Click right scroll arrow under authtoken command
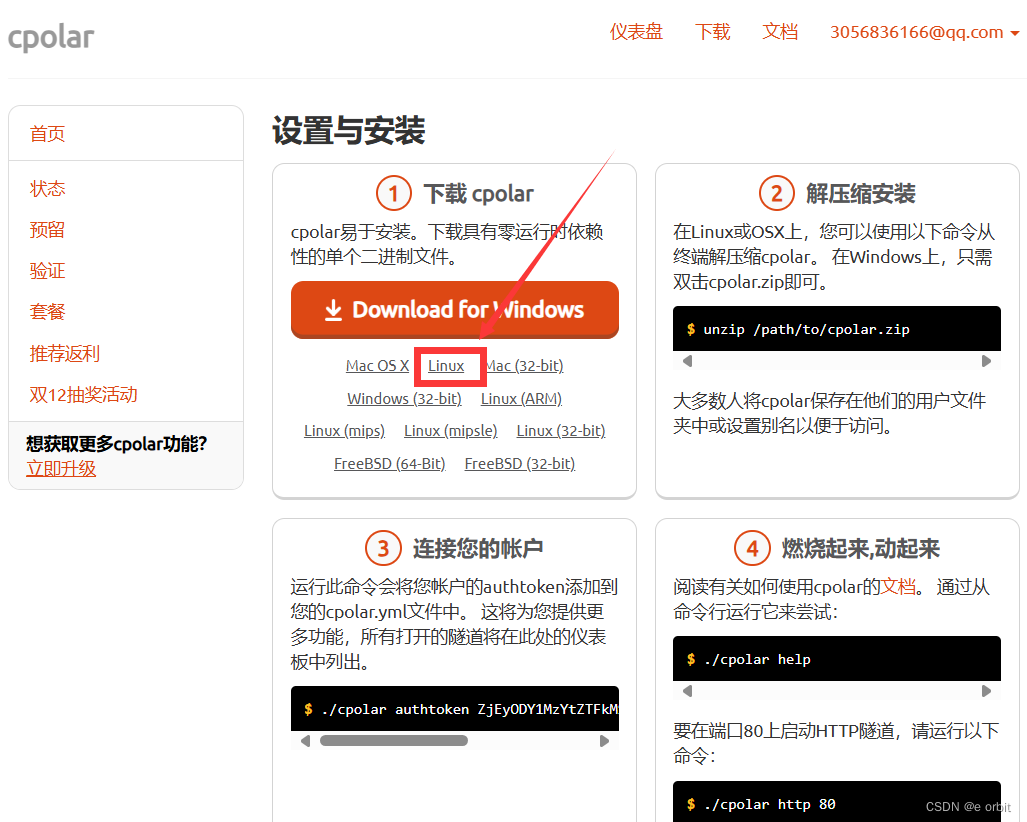 pyautogui.click(x=604, y=741)
